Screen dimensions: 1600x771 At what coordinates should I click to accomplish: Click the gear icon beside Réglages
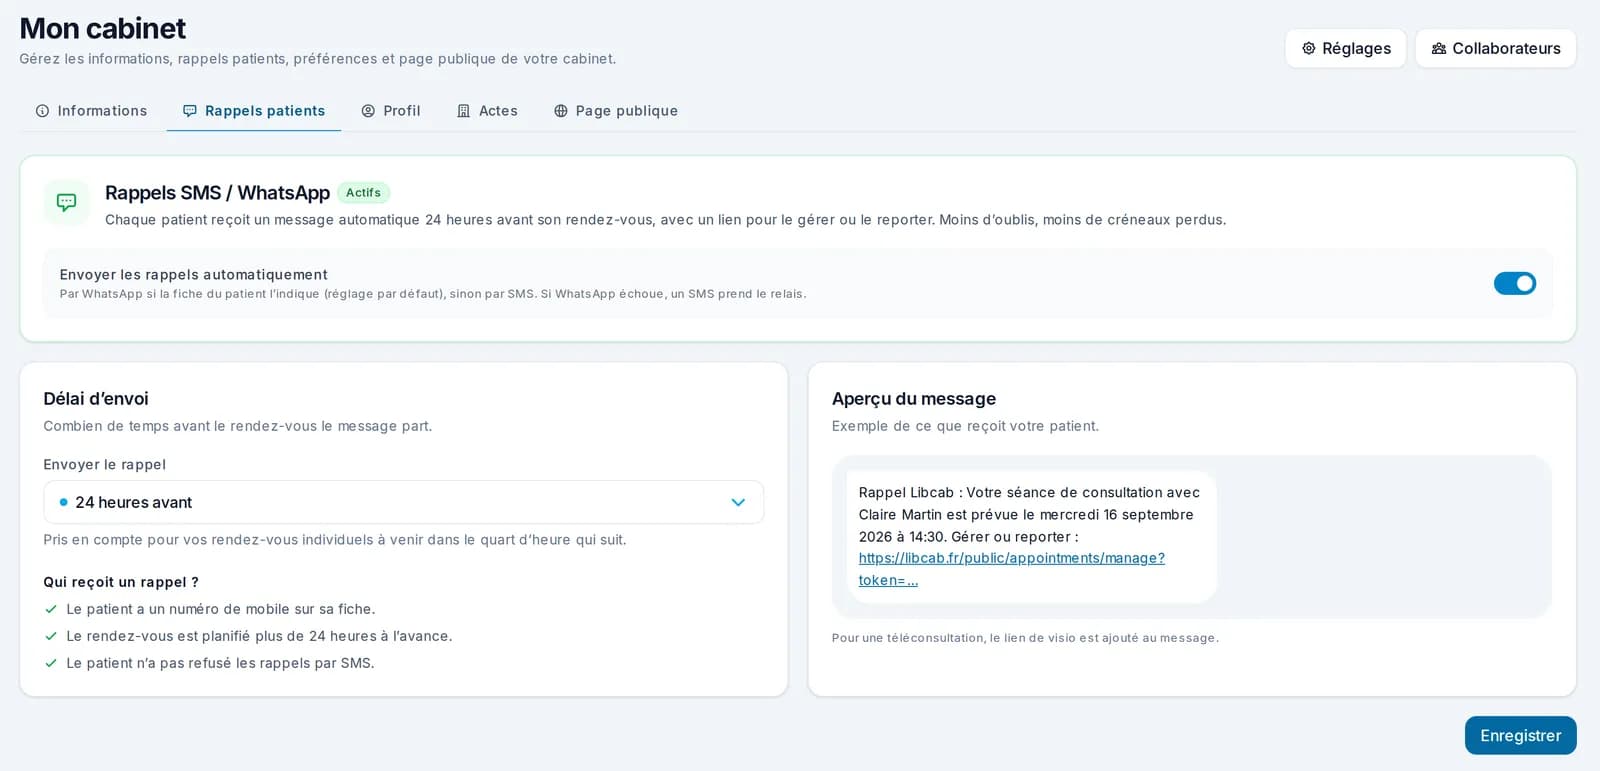1308,48
